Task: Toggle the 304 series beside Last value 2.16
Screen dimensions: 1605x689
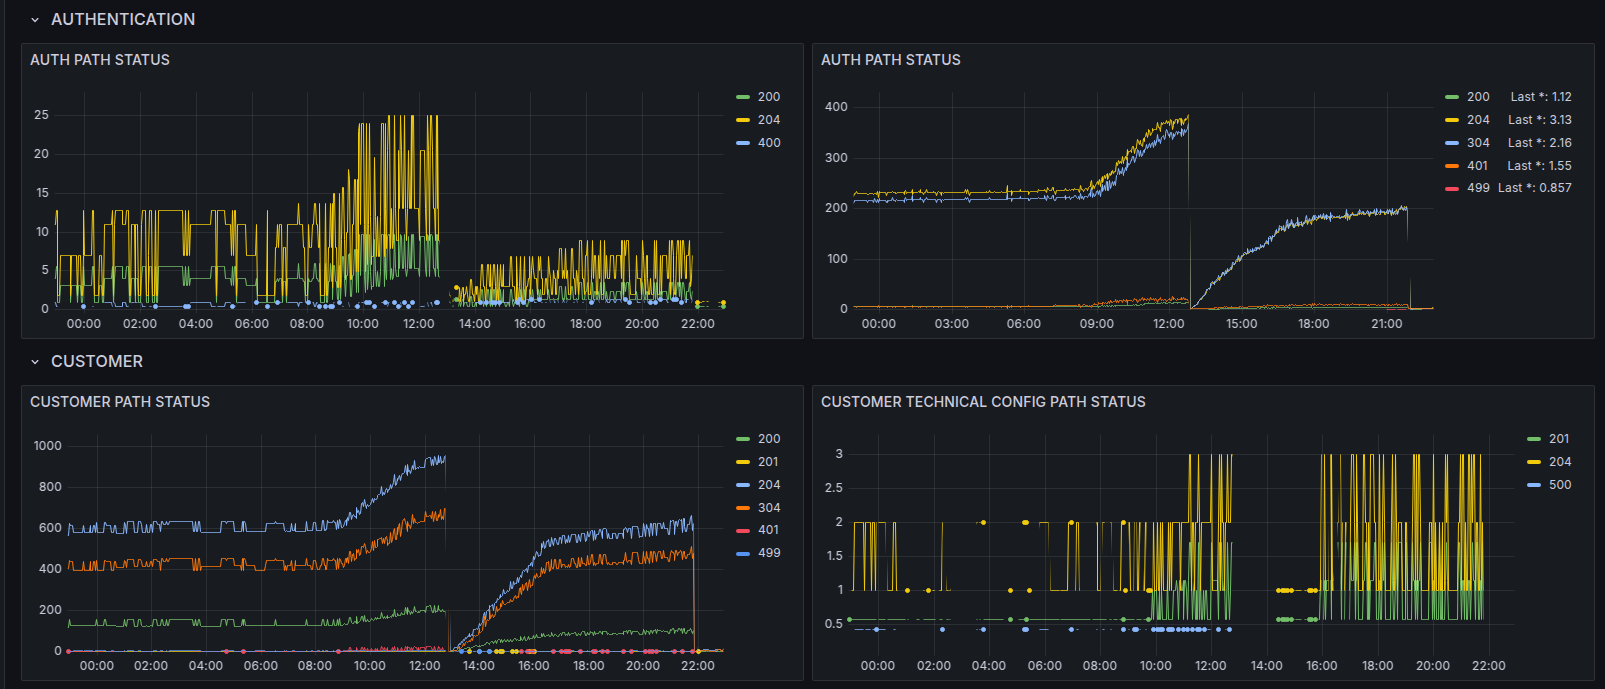Action: pos(1478,143)
